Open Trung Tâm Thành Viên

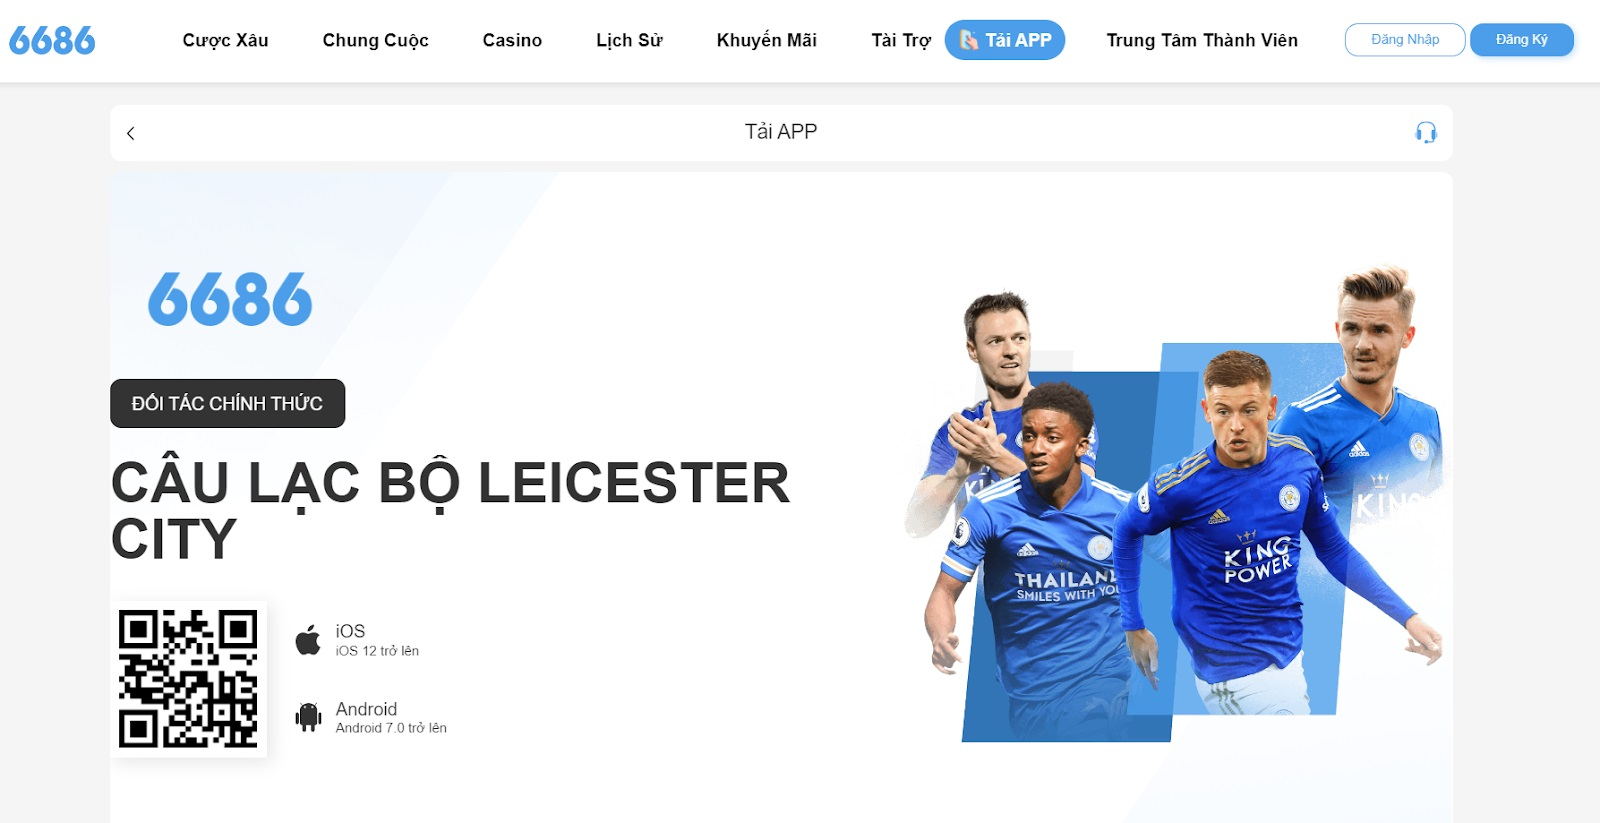coord(1202,40)
